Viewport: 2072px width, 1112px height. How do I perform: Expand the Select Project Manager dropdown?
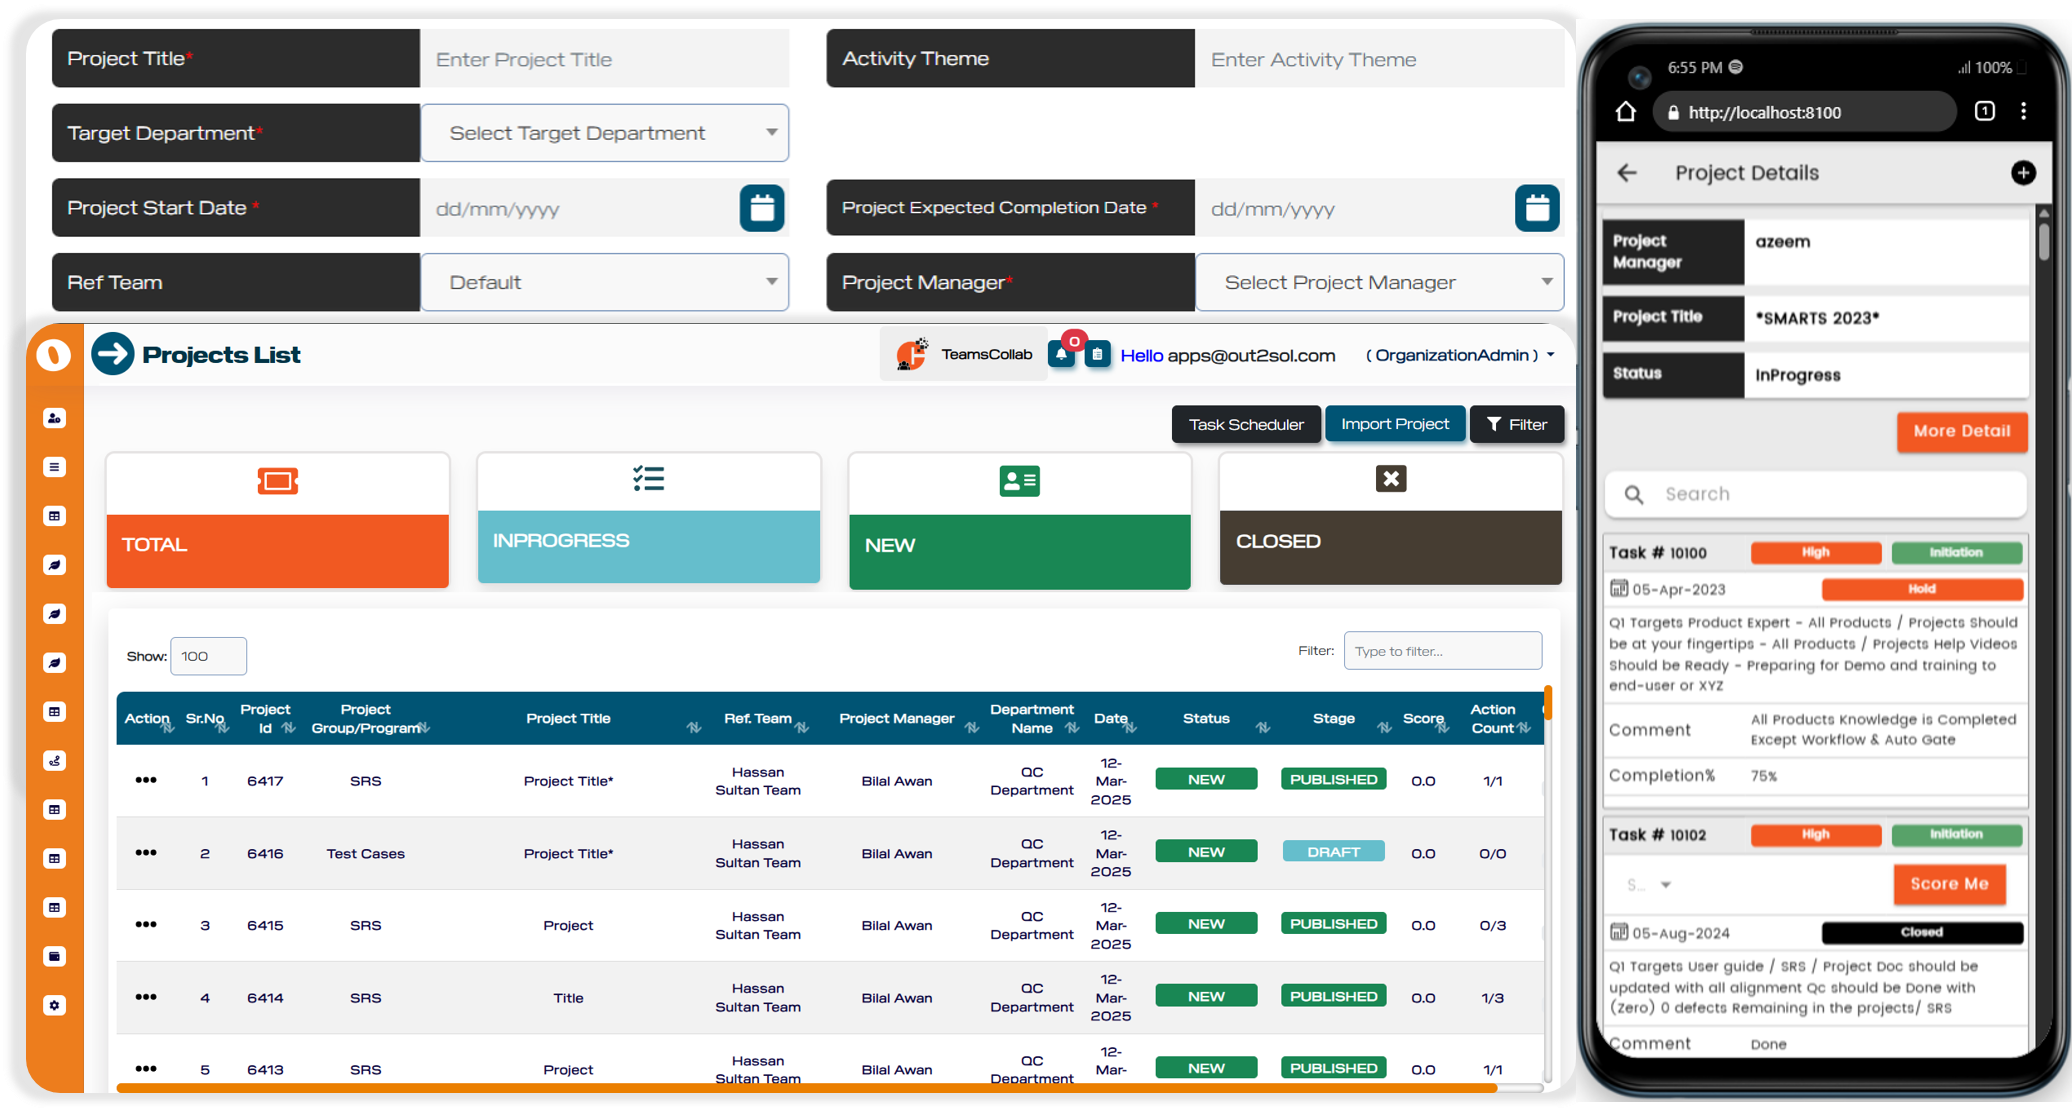click(1380, 282)
